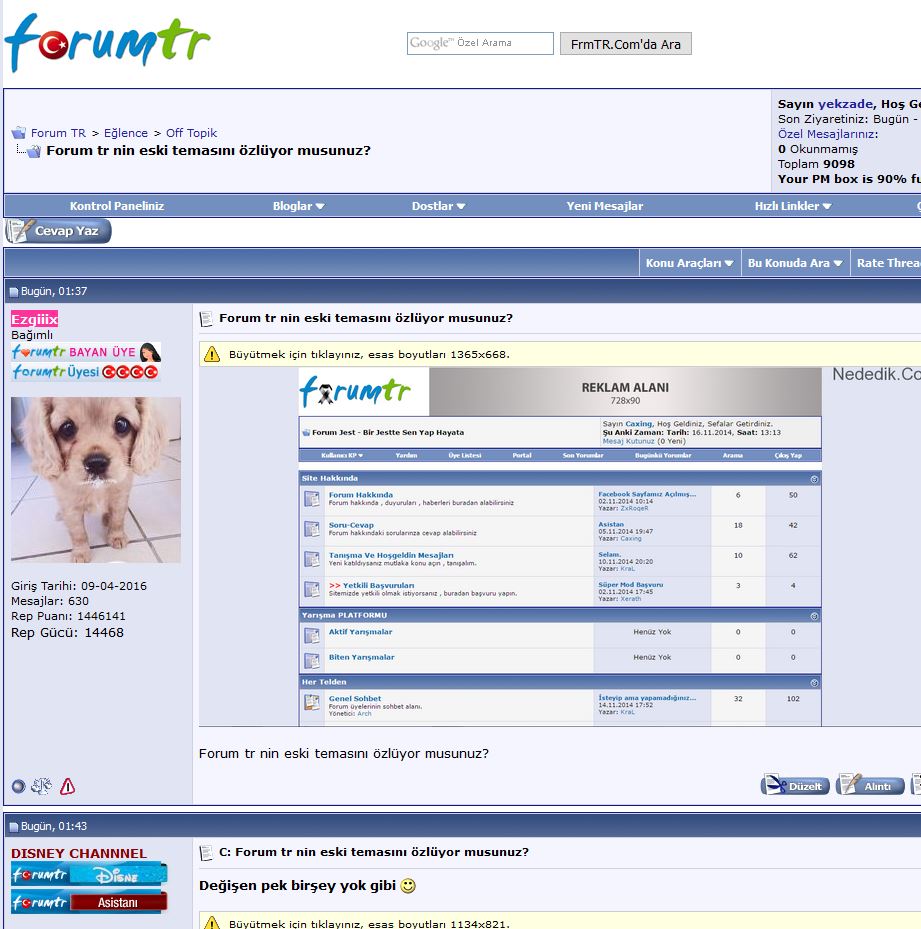Viewport: 921px width, 929px height.
Task: Click the red warning triangle report icon
Action: click(67, 786)
